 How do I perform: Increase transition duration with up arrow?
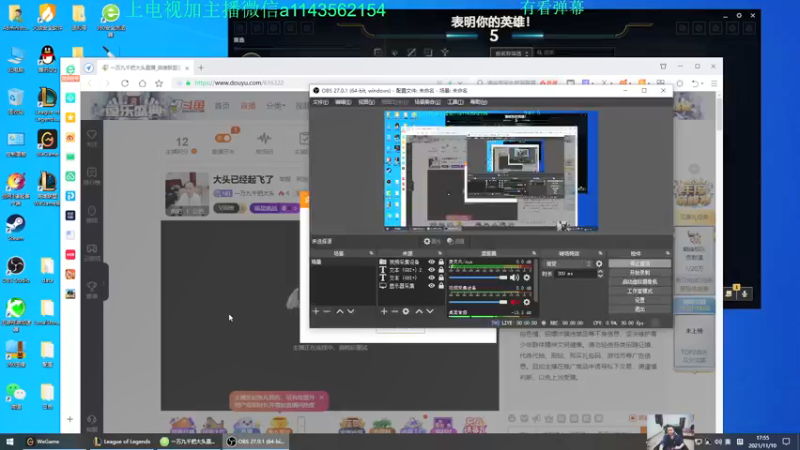point(600,271)
